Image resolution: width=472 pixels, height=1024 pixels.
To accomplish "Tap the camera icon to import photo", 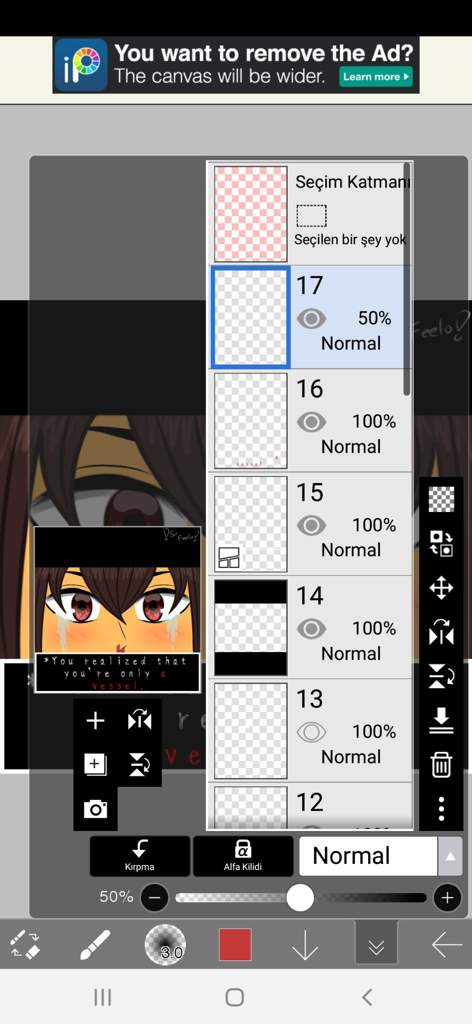I will pyautogui.click(x=95, y=809).
